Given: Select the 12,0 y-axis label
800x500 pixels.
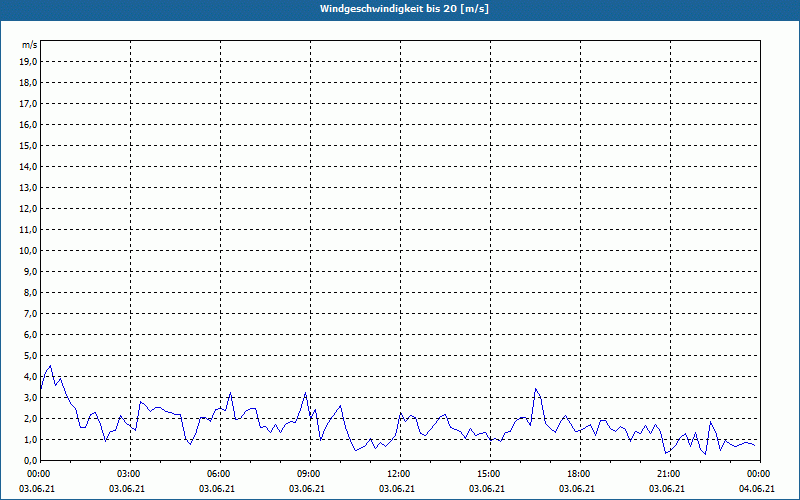Looking at the screenshot, I should pyautogui.click(x=28, y=208).
